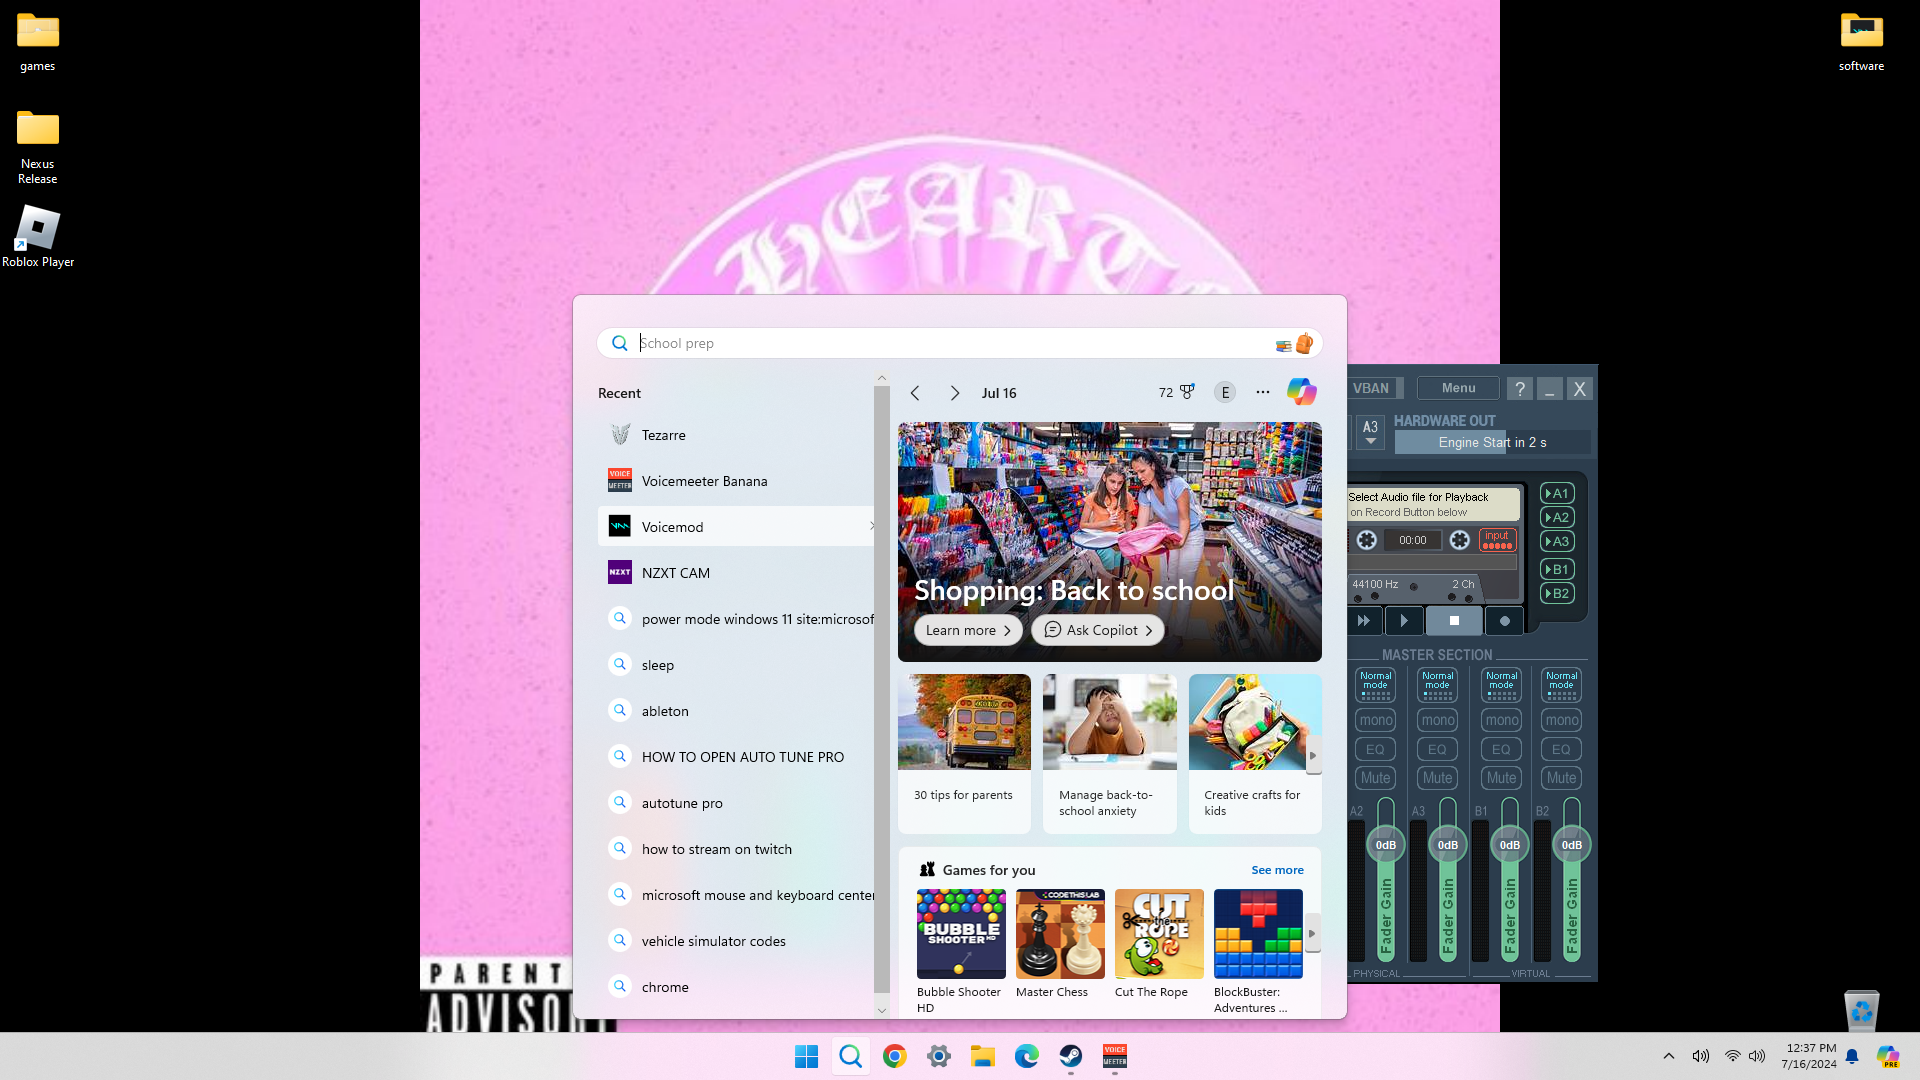Open the Voicemeeter Menu

pos(1458,388)
